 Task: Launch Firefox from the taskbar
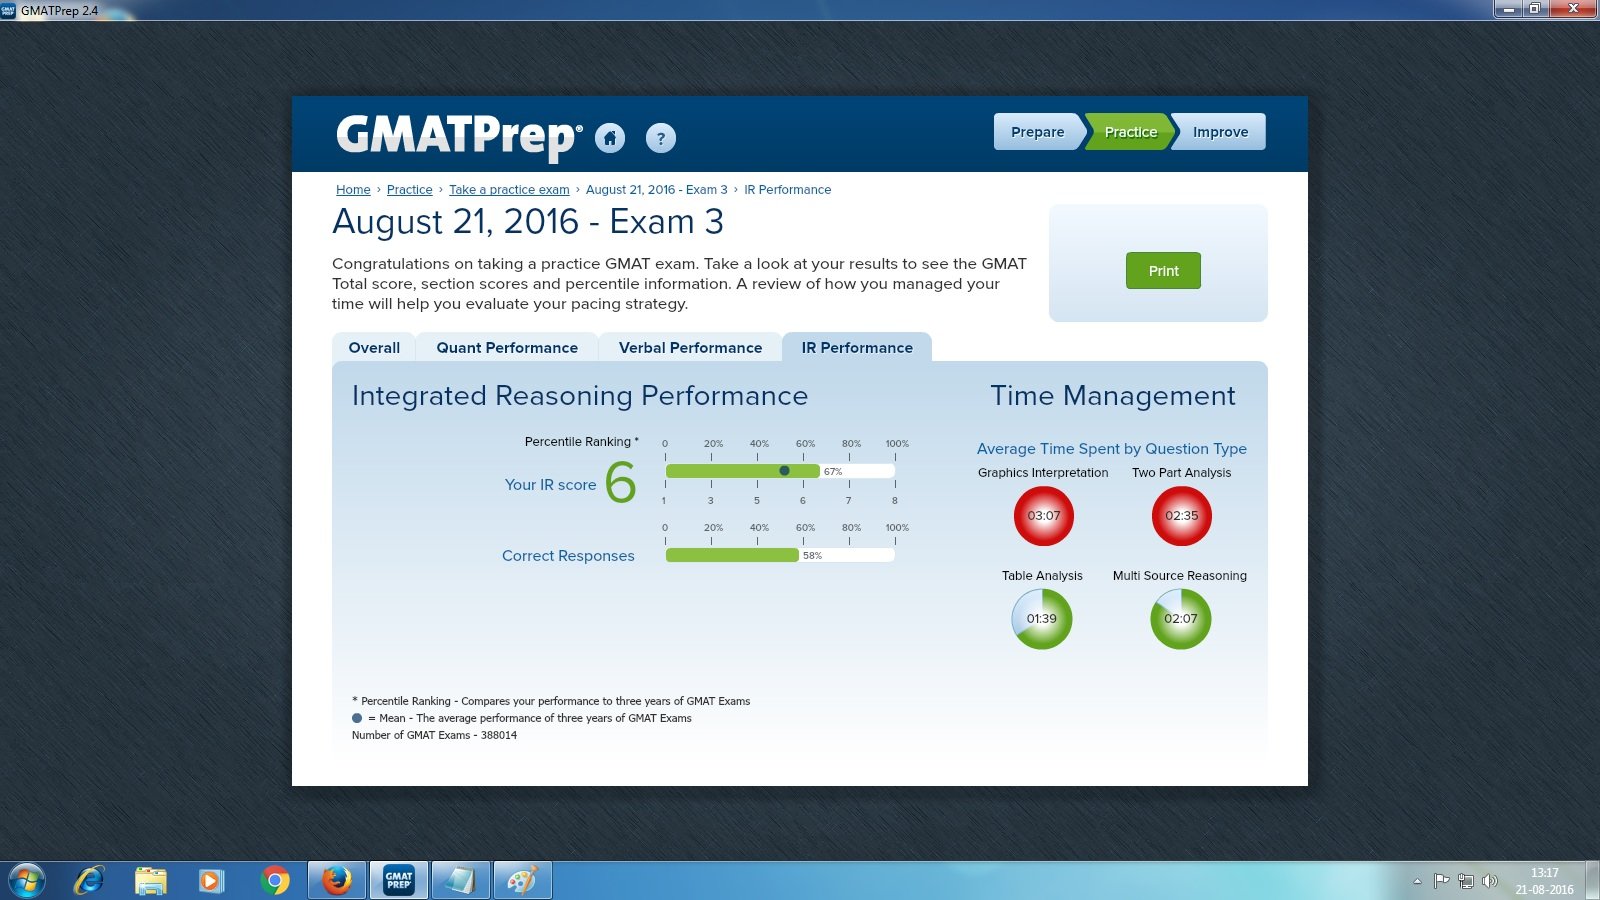(335, 880)
